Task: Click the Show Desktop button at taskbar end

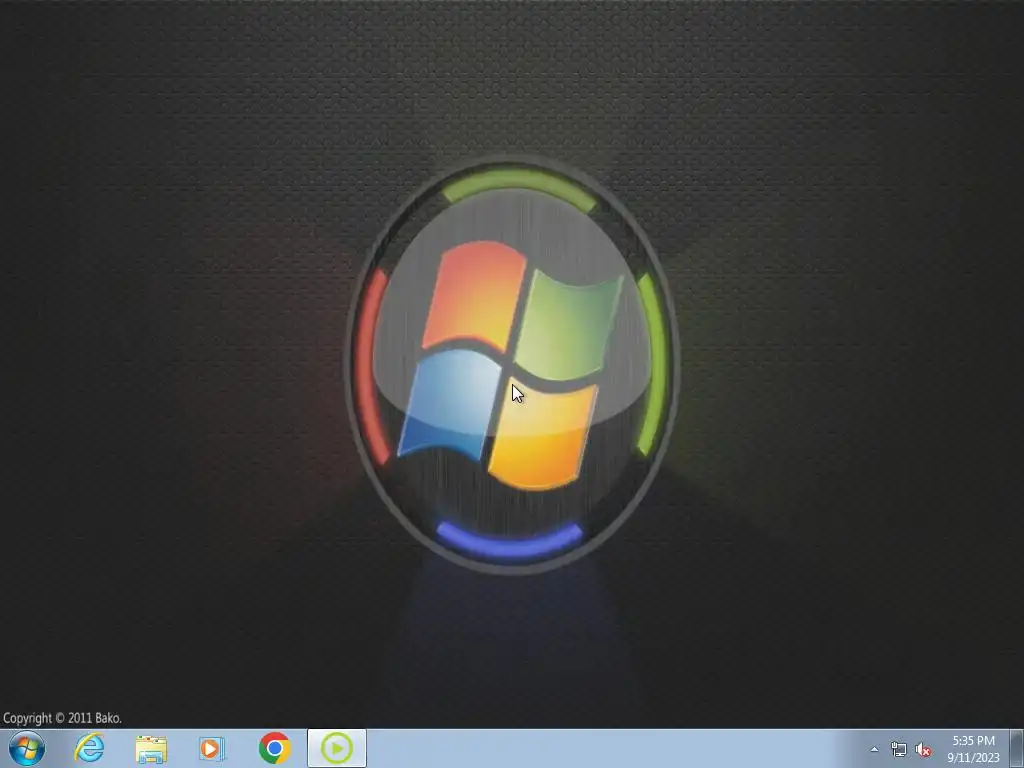Action: coord(1017,749)
